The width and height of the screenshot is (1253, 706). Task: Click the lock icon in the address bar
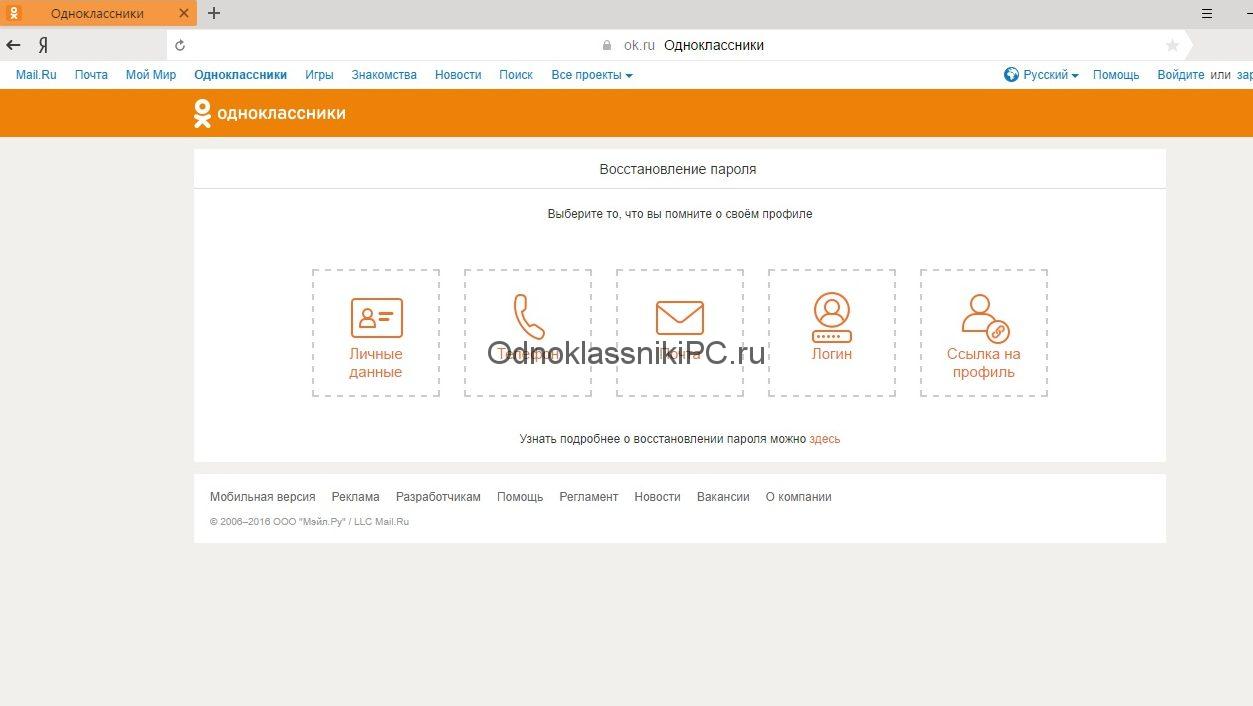pyautogui.click(x=607, y=45)
